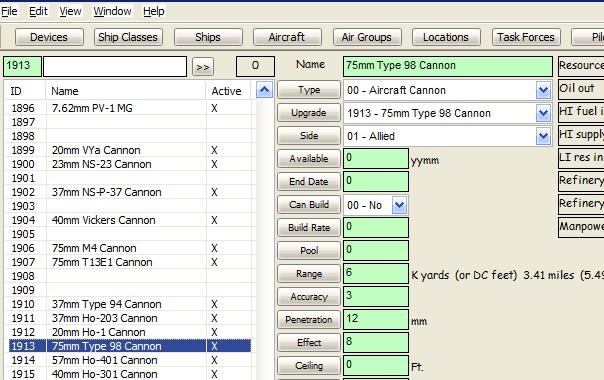This screenshot has height=380, width=604.
Task: Select row 20mm VYa Cannon
Action: click(x=130, y=150)
